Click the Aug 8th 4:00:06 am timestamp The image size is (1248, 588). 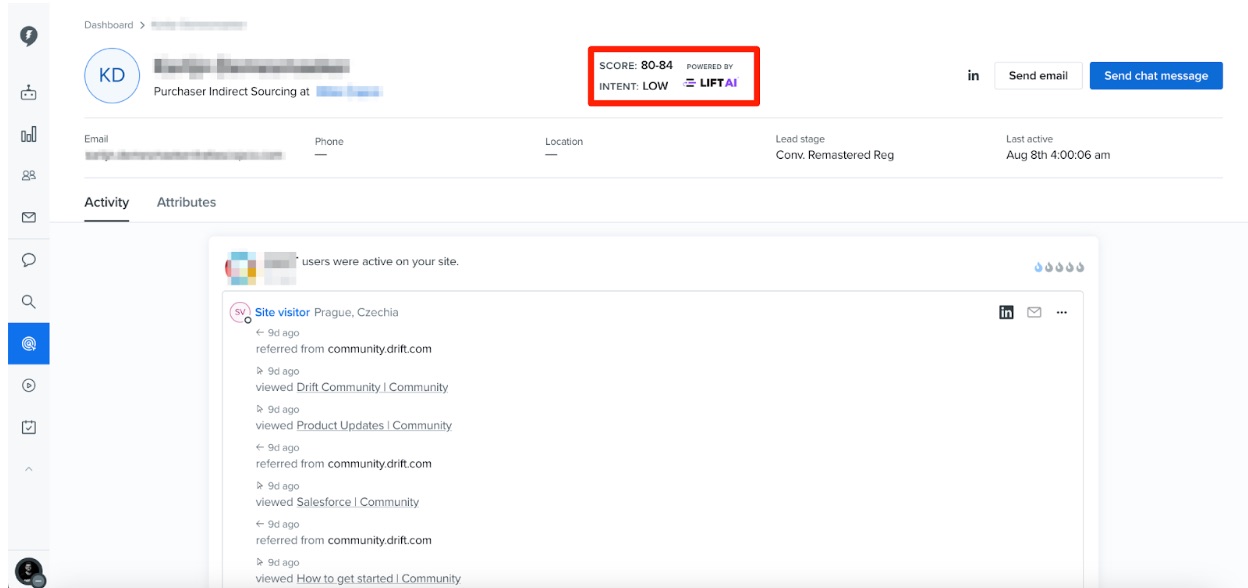click(1058, 155)
